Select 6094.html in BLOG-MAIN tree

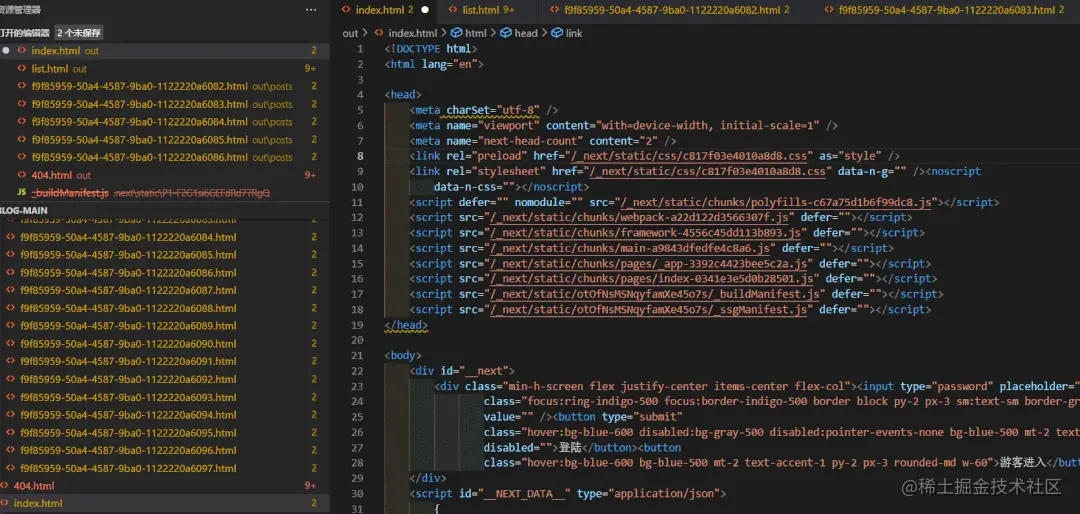pos(165,415)
